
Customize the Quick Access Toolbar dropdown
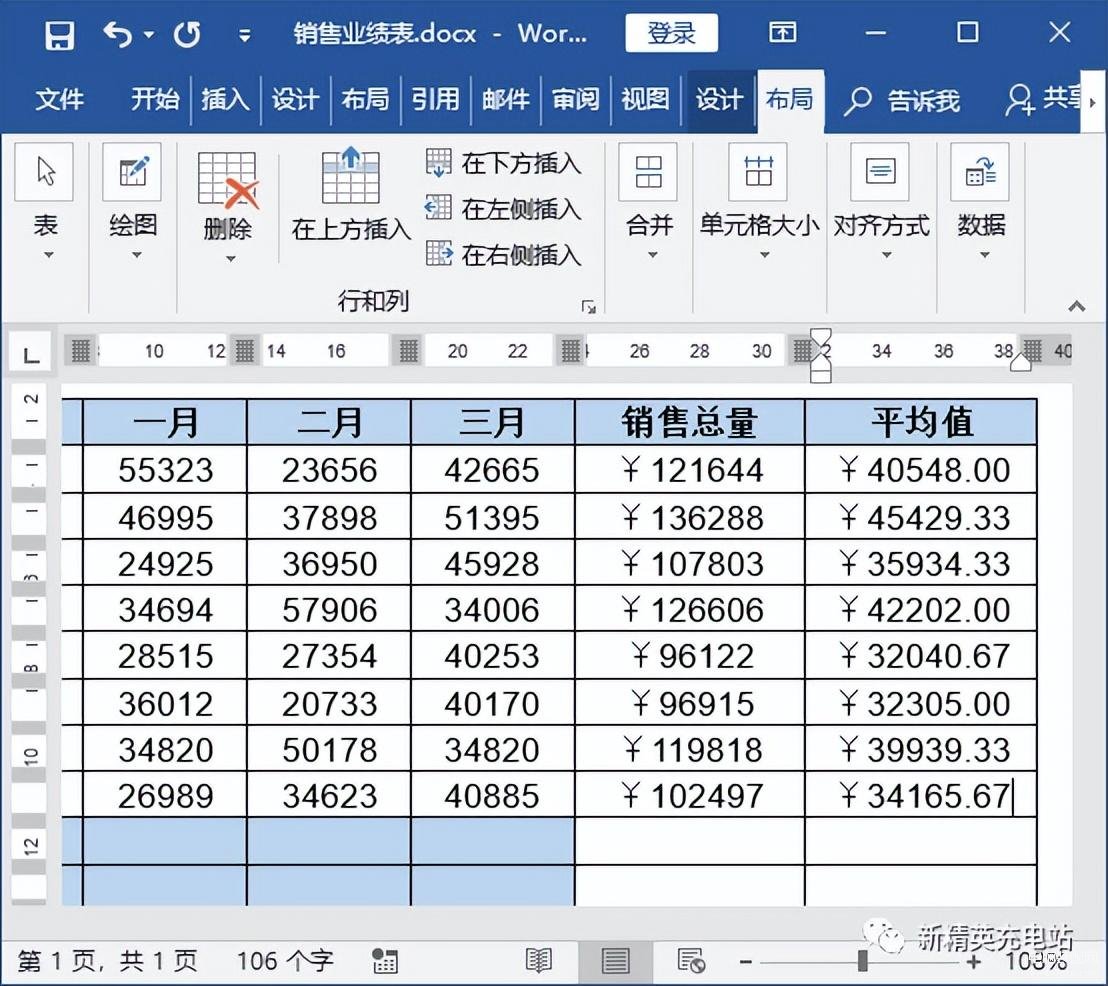point(244,35)
